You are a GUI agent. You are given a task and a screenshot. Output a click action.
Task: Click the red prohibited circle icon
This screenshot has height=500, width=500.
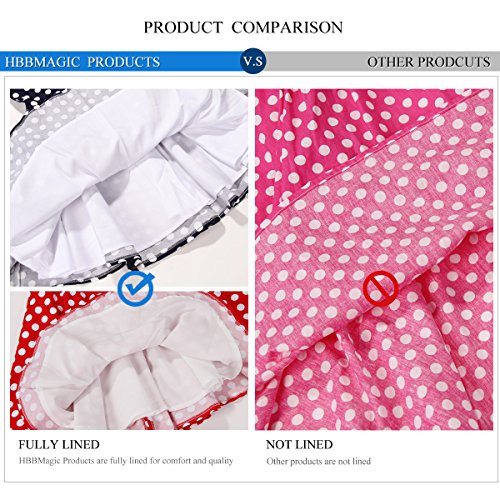coord(381,288)
